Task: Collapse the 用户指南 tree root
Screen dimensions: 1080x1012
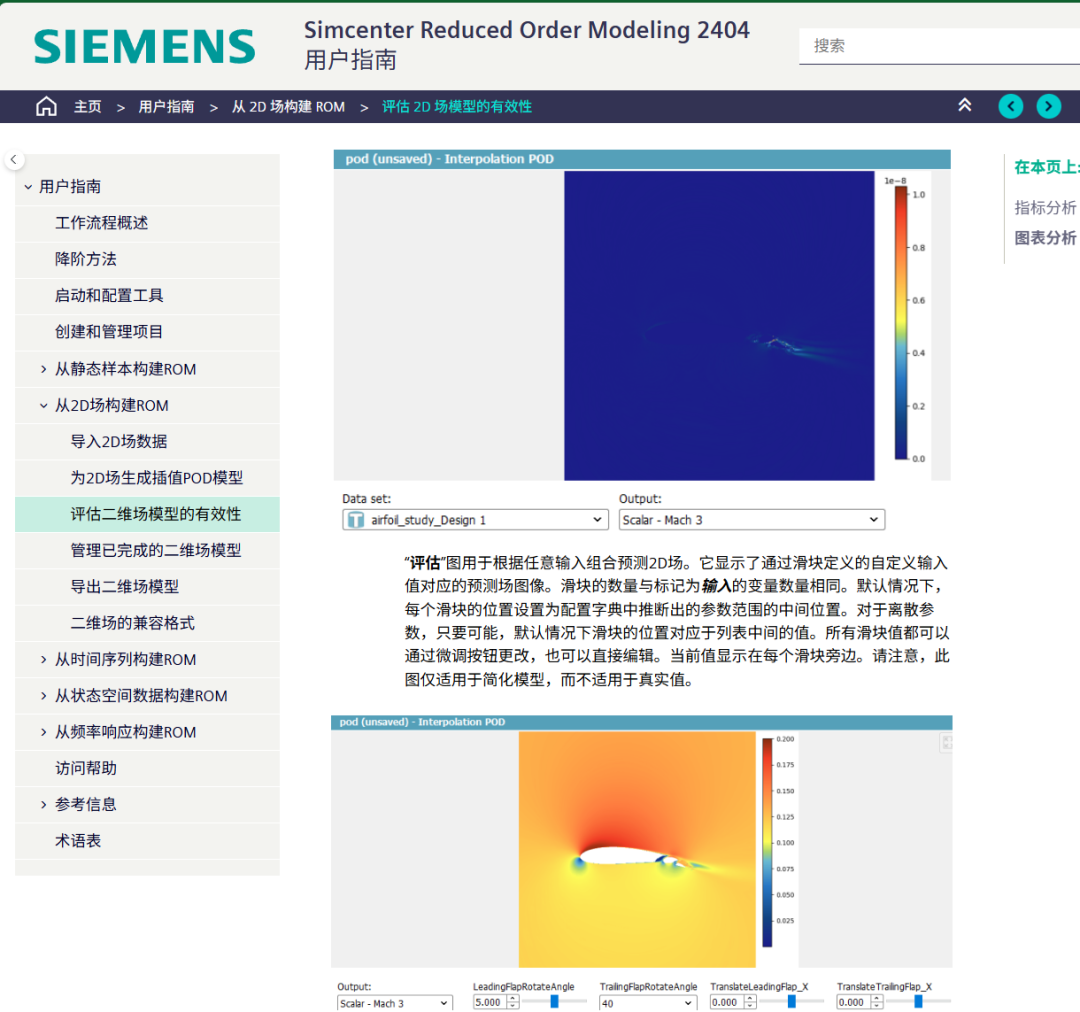Action: [x=28, y=187]
